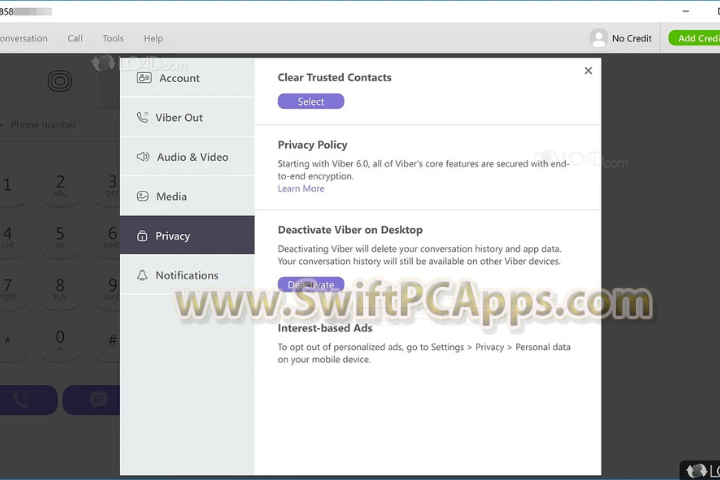Screen dimensions: 720x480
Task: Open the Viber Out settings tab
Action: 187,117
